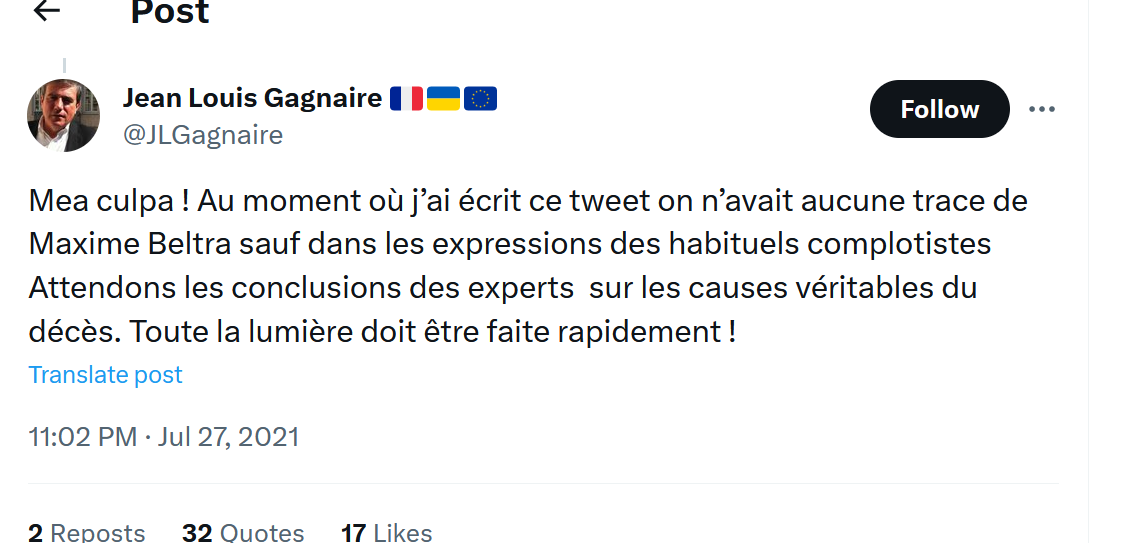The height and width of the screenshot is (543, 1134).
Task: Click the Ukrainian flag emoji beside the name
Action: click(443, 98)
